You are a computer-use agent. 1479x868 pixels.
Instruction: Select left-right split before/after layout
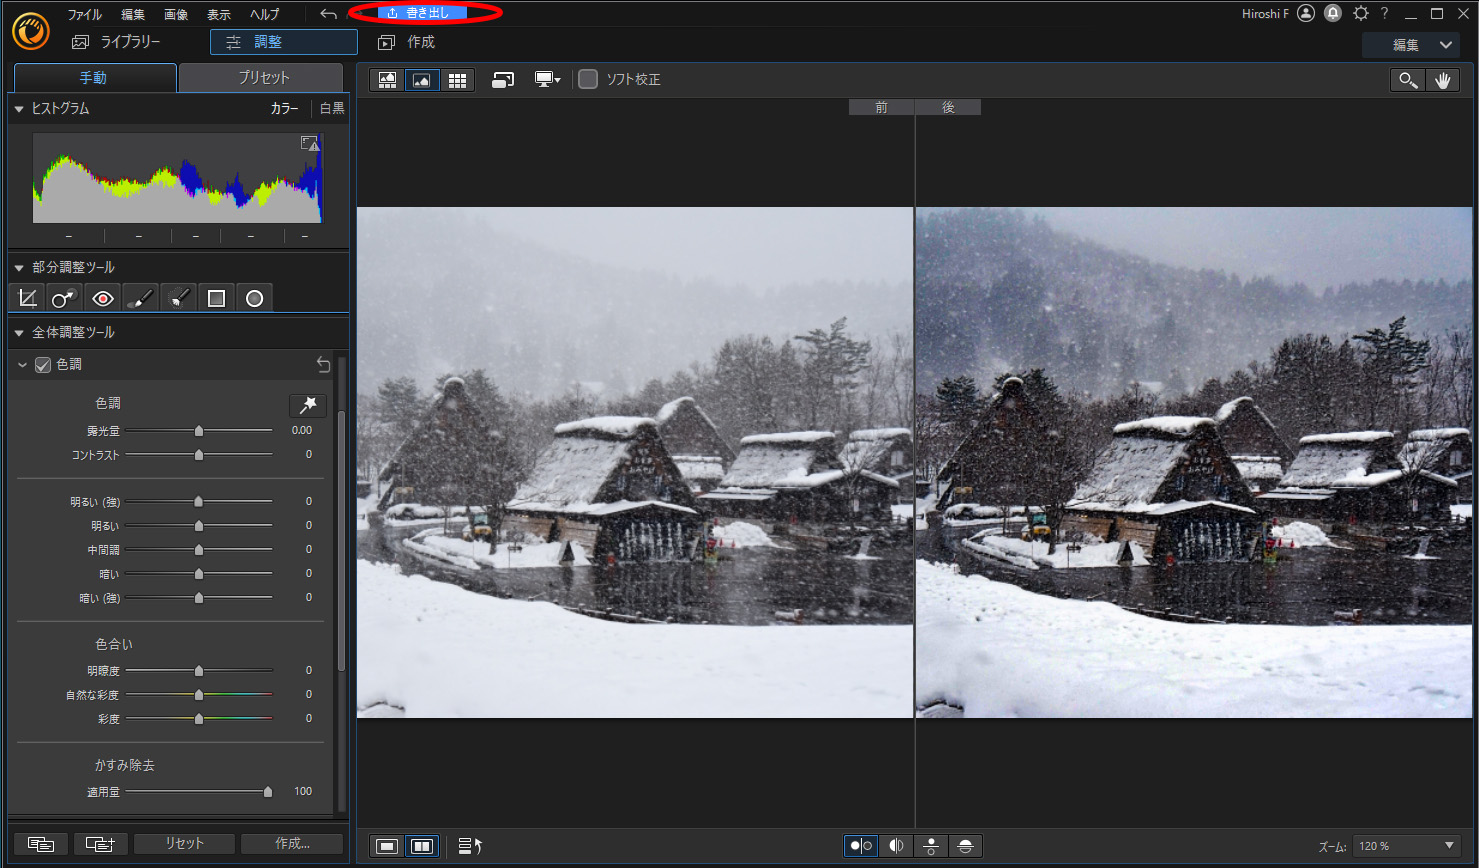point(896,846)
